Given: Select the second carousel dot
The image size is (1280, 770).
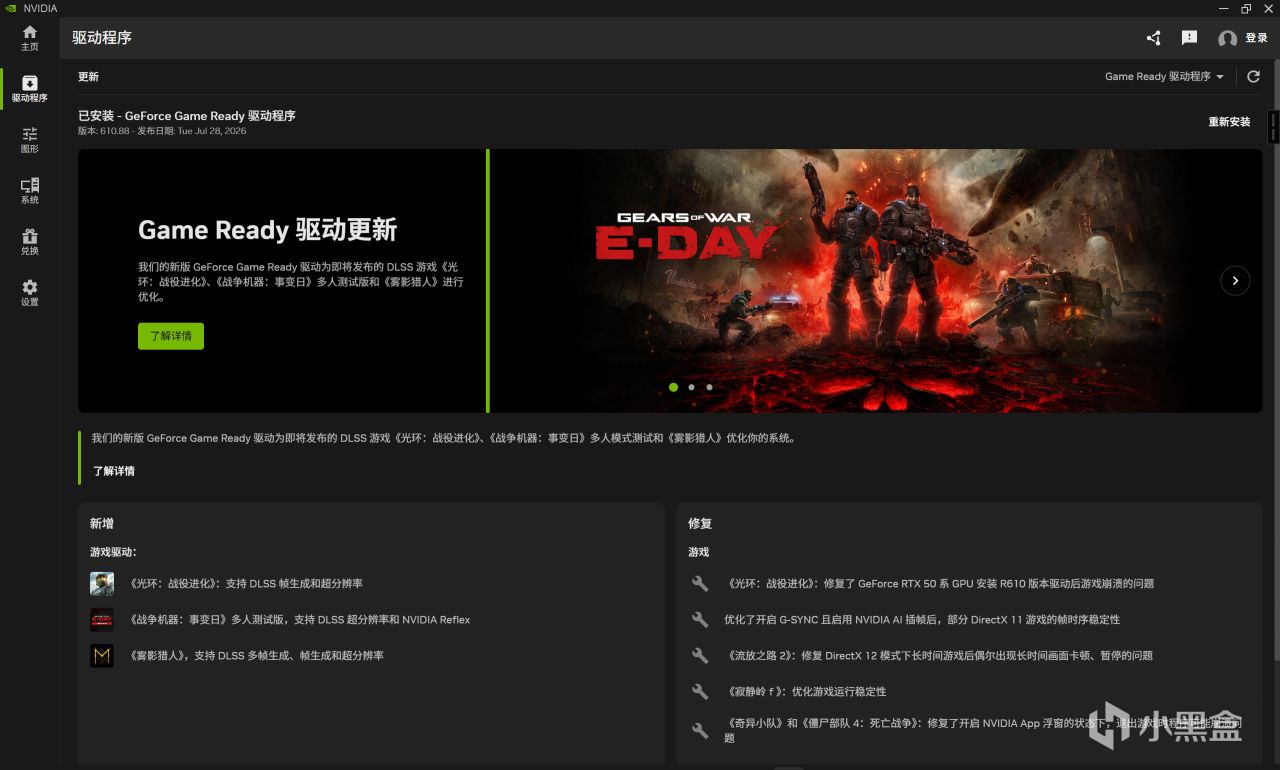Looking at the screenshot, I should (691, 387).
